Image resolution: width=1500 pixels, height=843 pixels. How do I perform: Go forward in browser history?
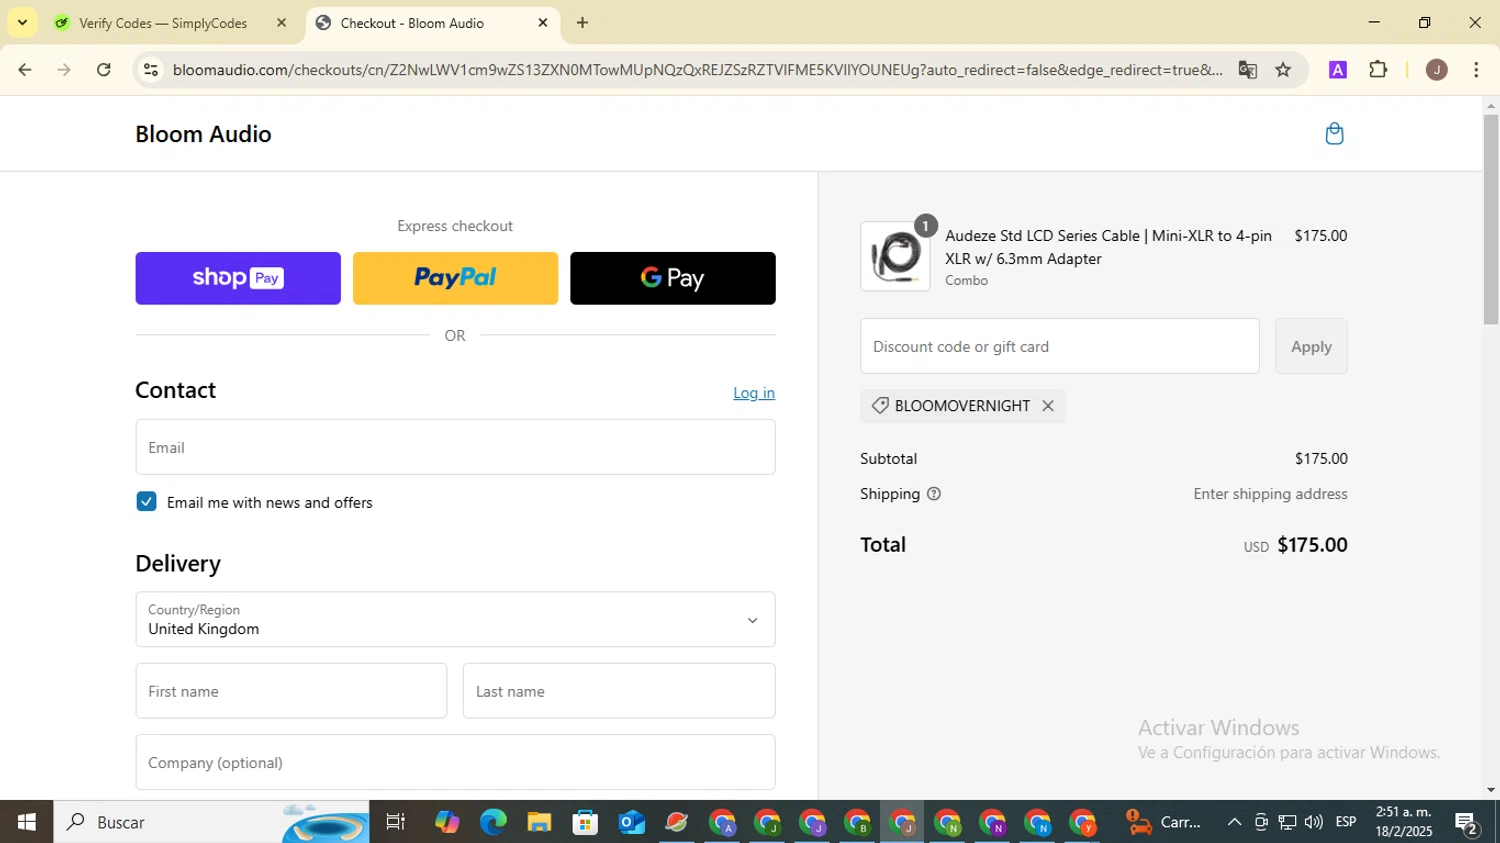[64, 70]
